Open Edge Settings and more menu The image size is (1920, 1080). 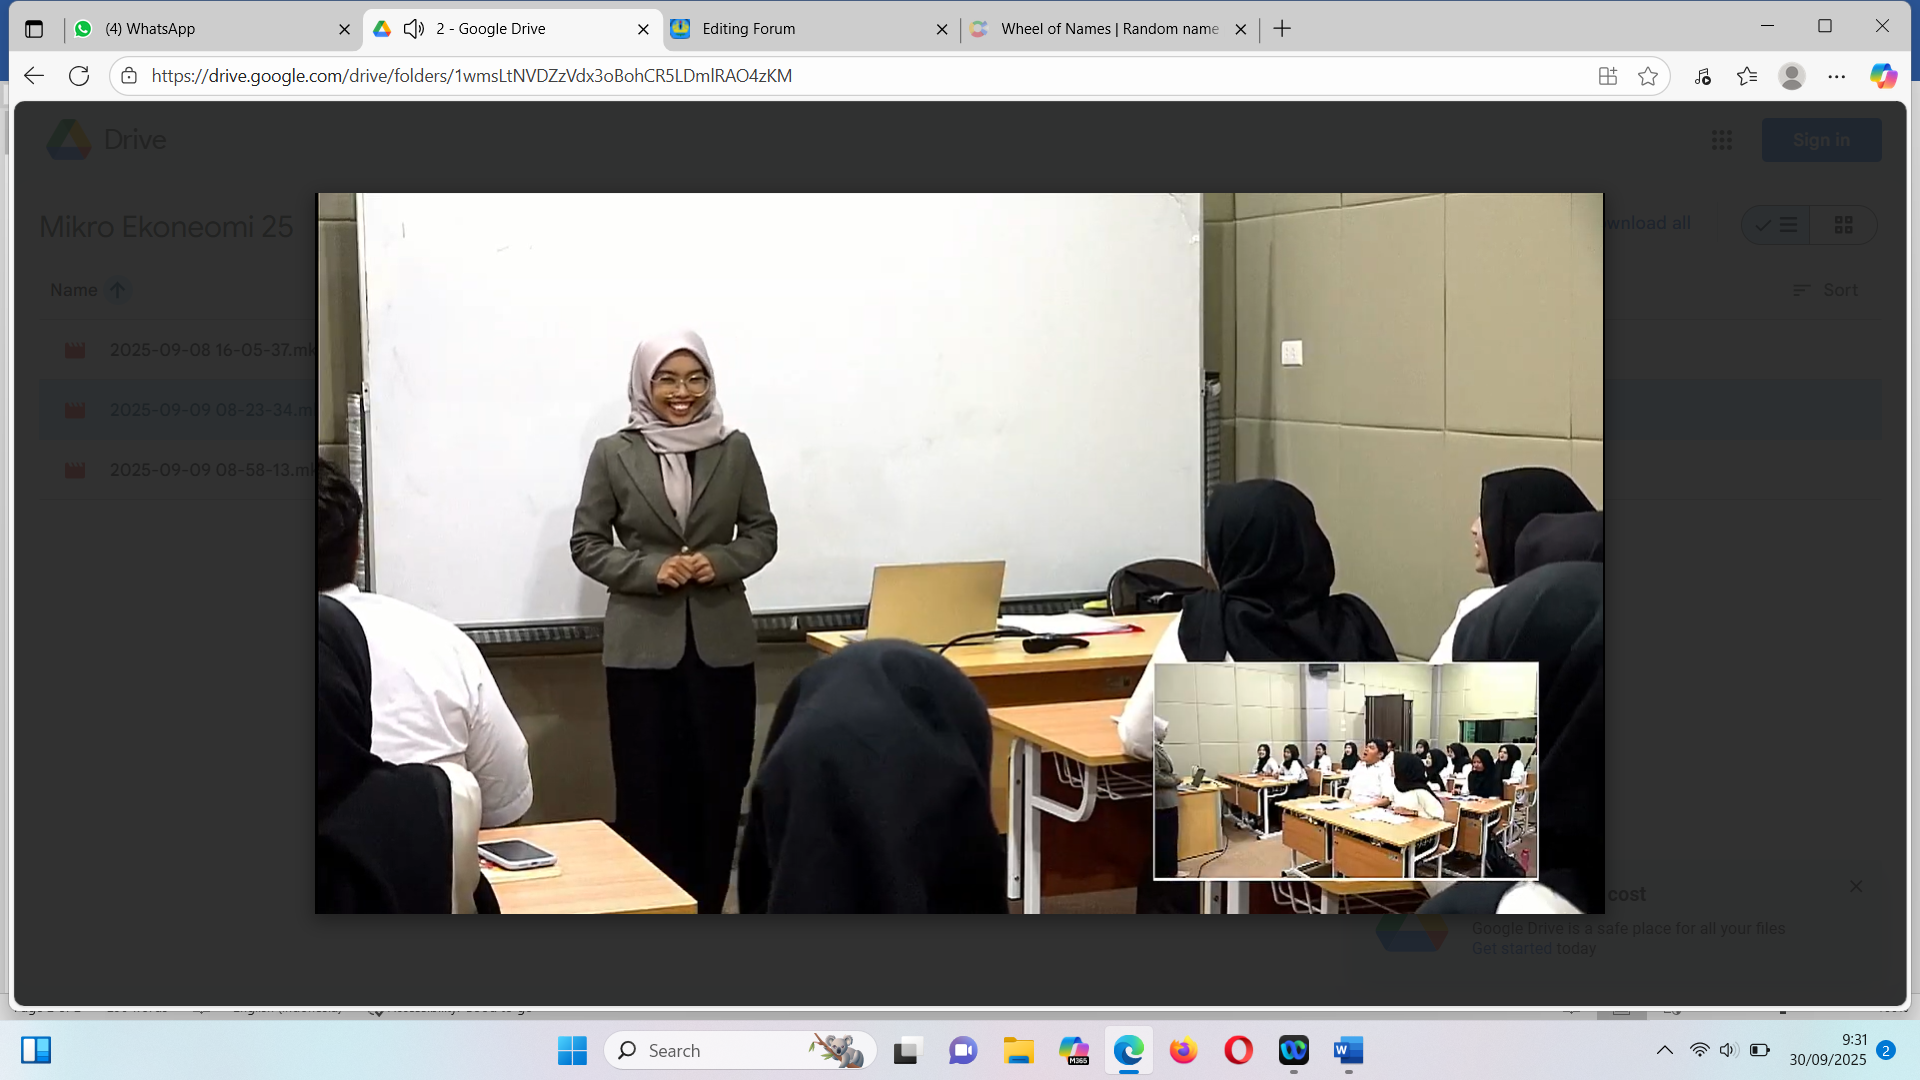[1837, 76]
